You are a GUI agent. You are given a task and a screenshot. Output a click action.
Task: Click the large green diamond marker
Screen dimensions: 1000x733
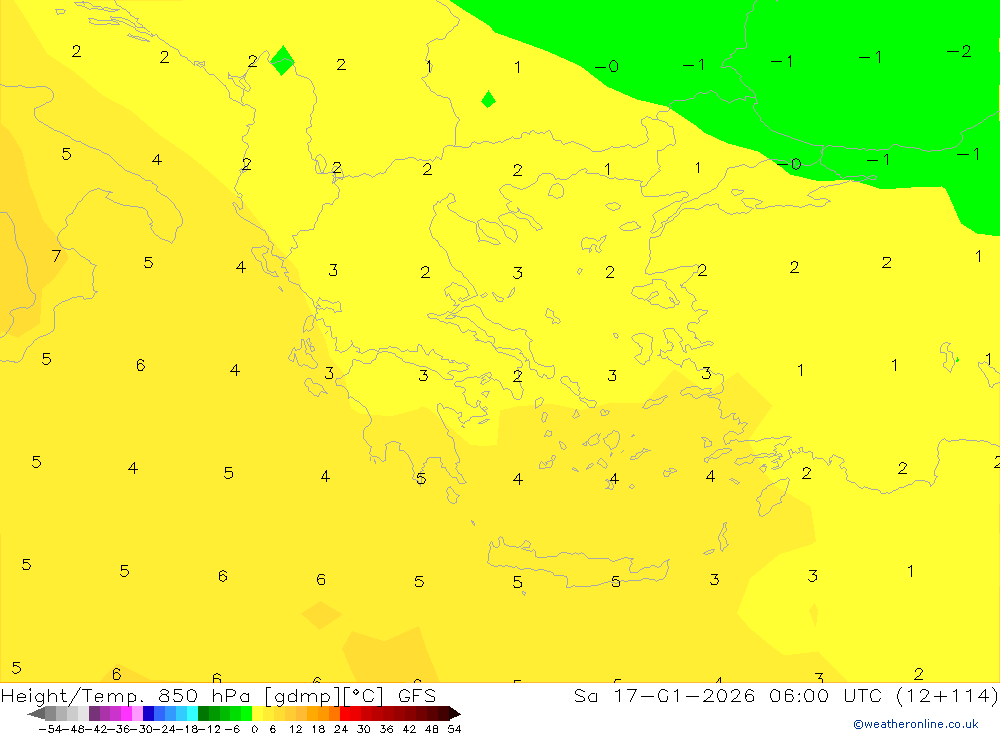click(283, 61)
